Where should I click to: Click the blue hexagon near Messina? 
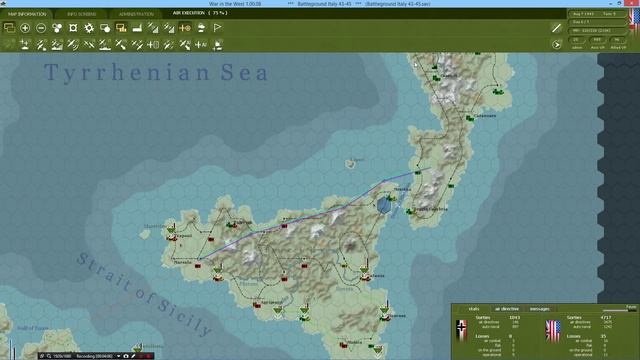coord(383,205)
